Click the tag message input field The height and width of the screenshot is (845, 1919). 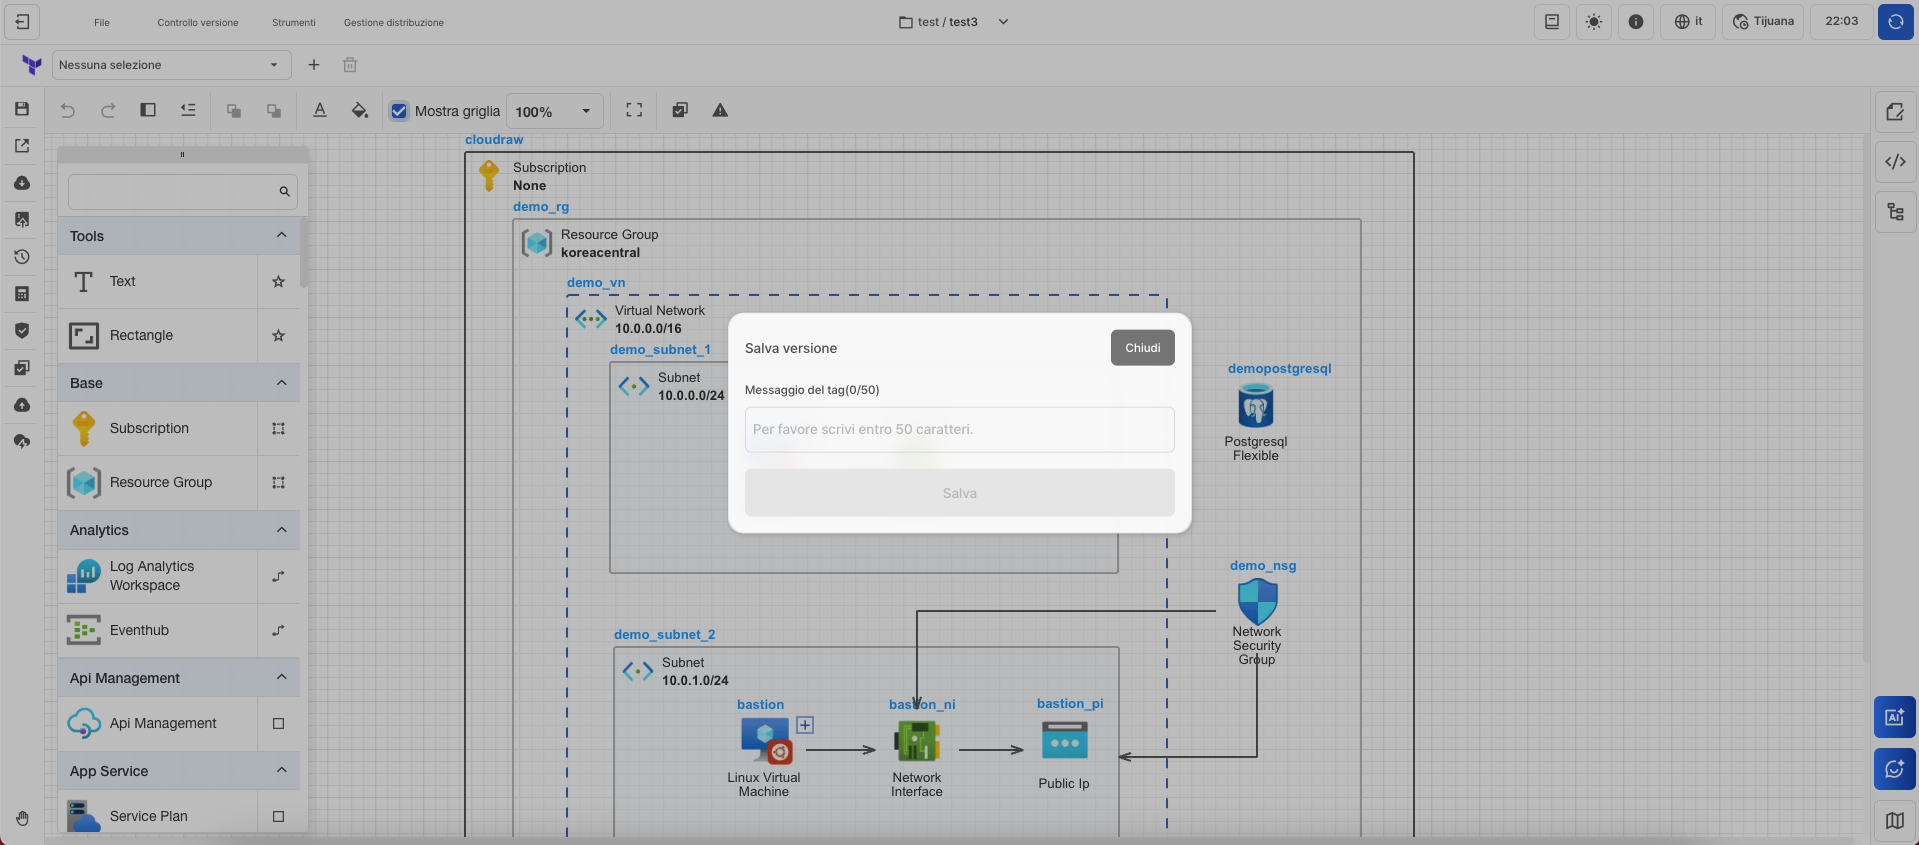coord(959,429)
